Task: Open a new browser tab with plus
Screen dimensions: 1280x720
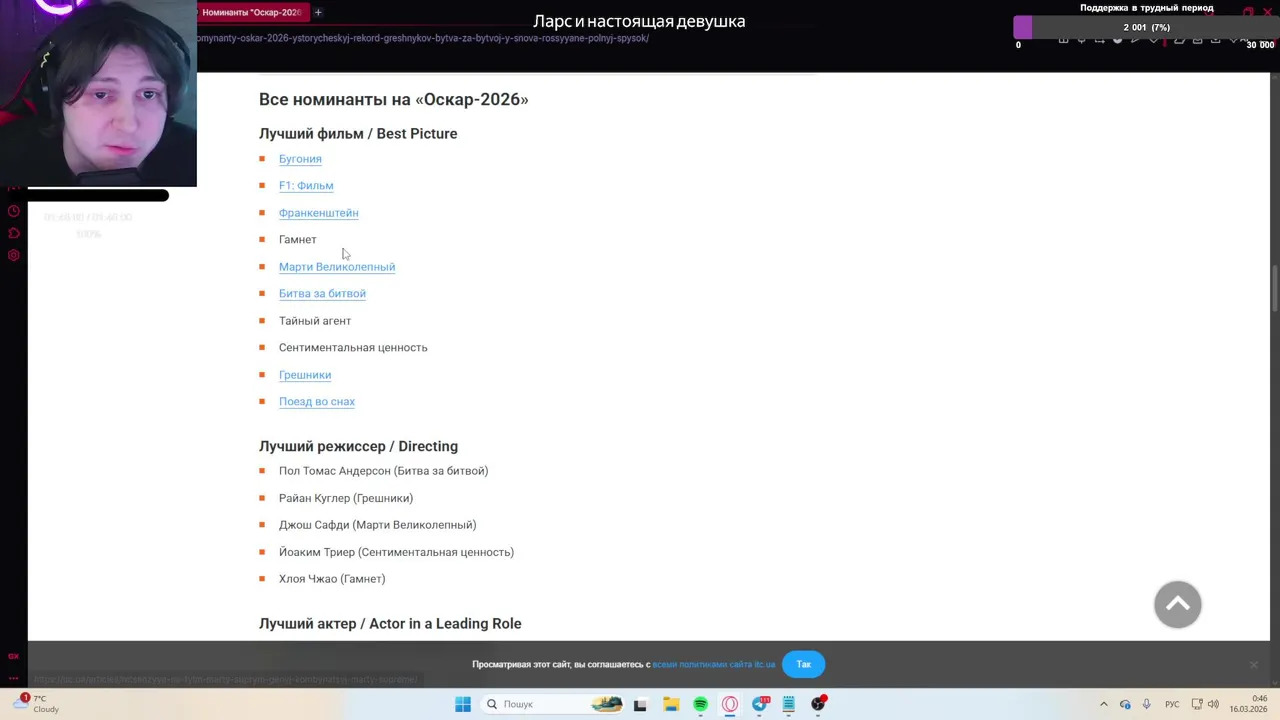Action: [x=318, y=12]
